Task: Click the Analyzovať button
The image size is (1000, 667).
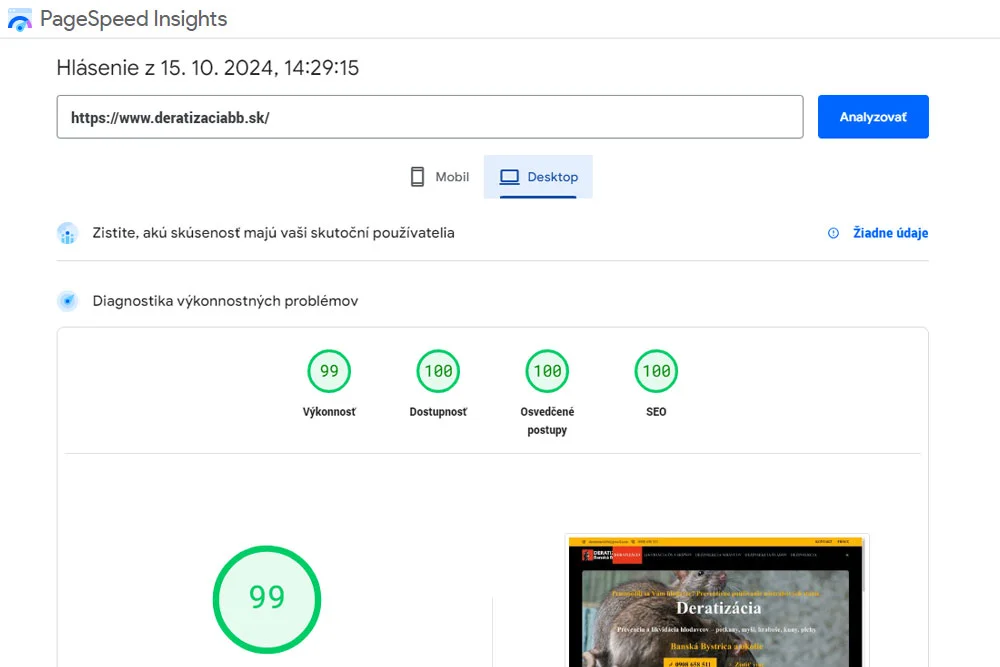Action: pyautogui.click(x=873, y=117)
